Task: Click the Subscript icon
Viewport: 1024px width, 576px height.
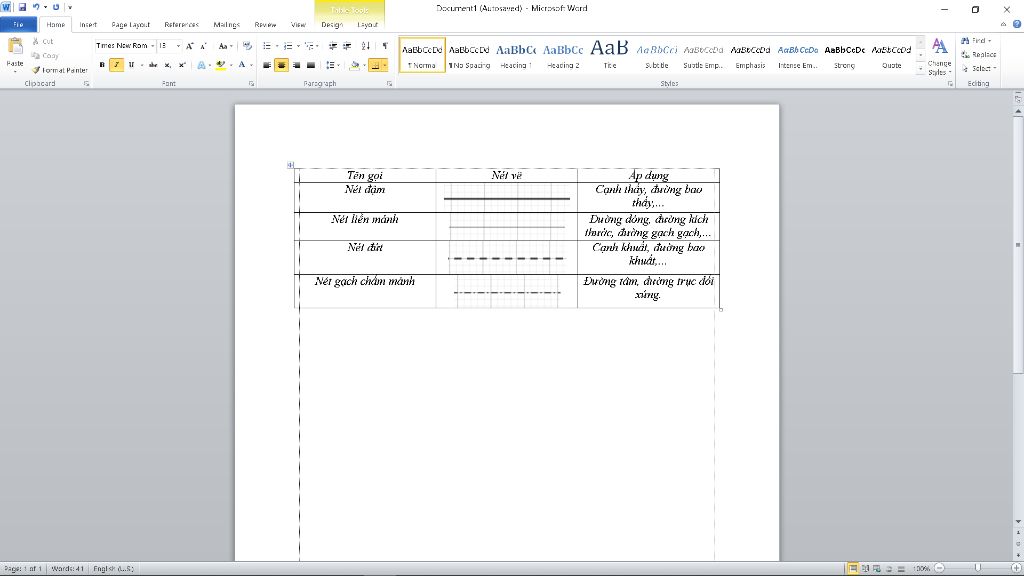Action: (167, 65)
